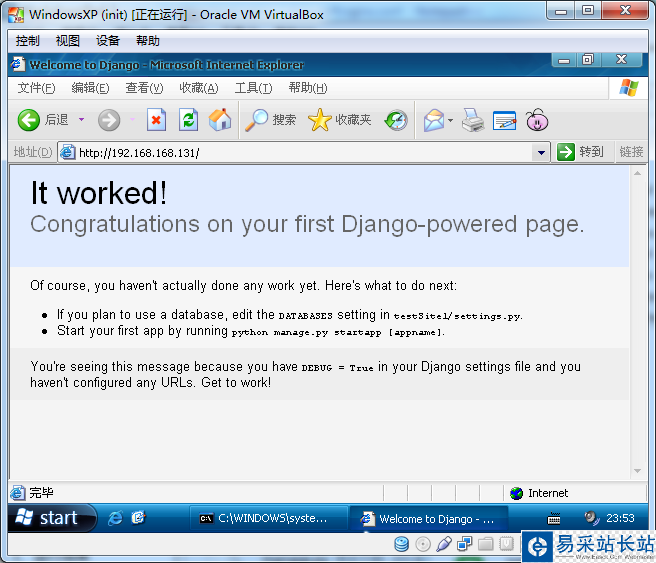Image resolution: width=656 pixels, height=563 pixels.
Task: Open VirtualBox 视图 menu
Action: pyautogui.click(x=68, y=41)
